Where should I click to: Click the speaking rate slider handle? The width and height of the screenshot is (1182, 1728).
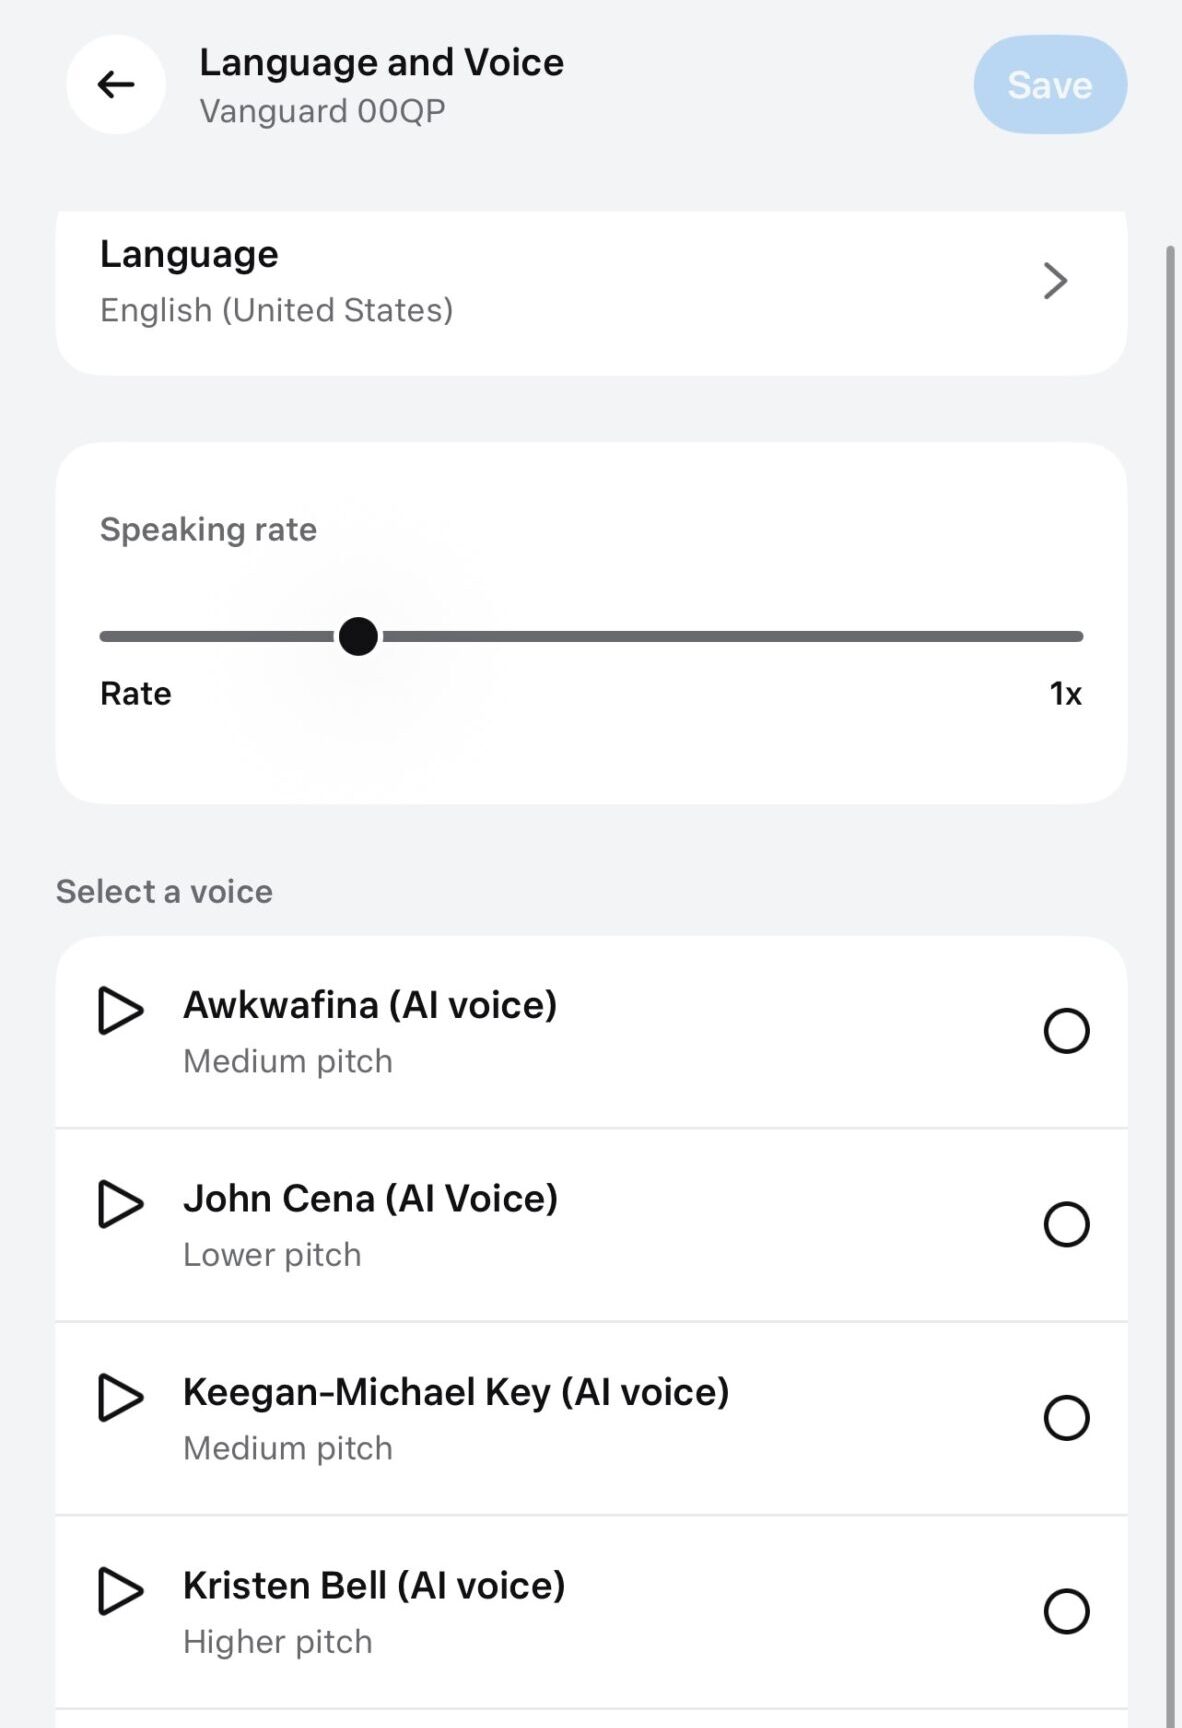tap(358, 636)
